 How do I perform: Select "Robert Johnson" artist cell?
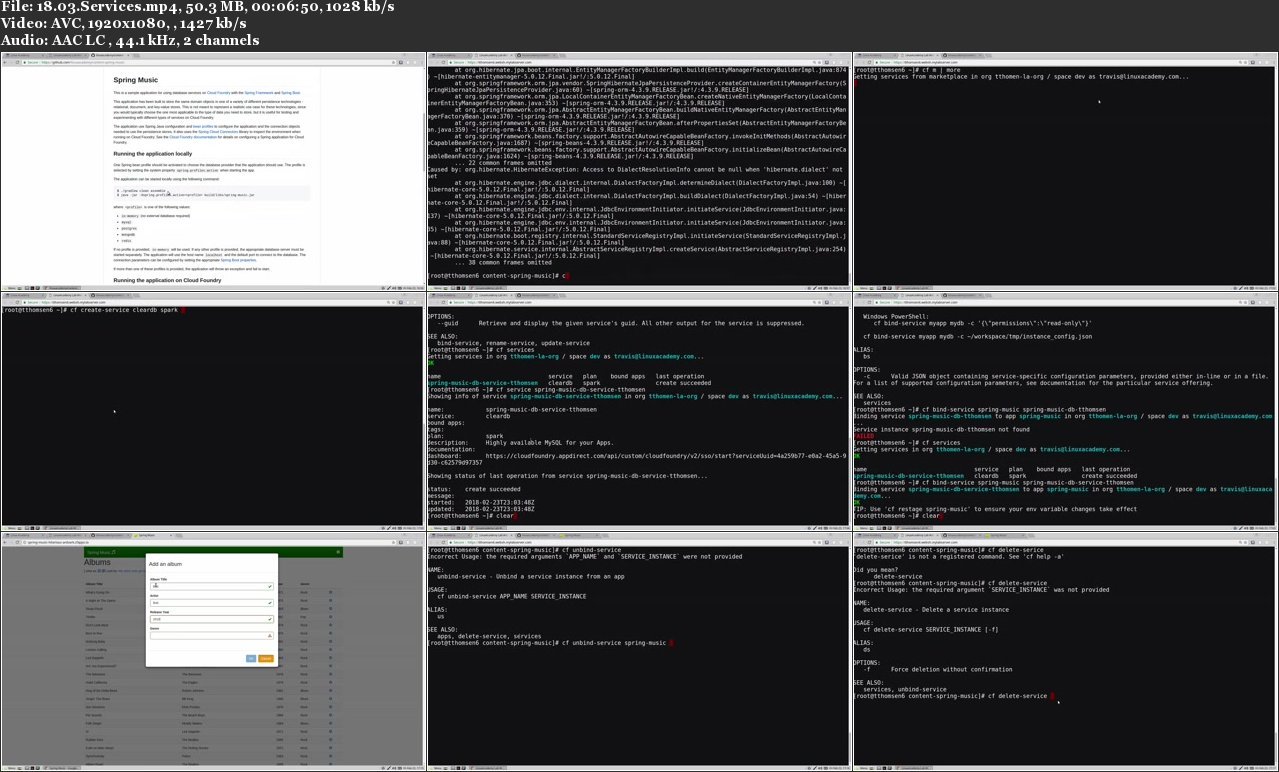tap(195, 690)
